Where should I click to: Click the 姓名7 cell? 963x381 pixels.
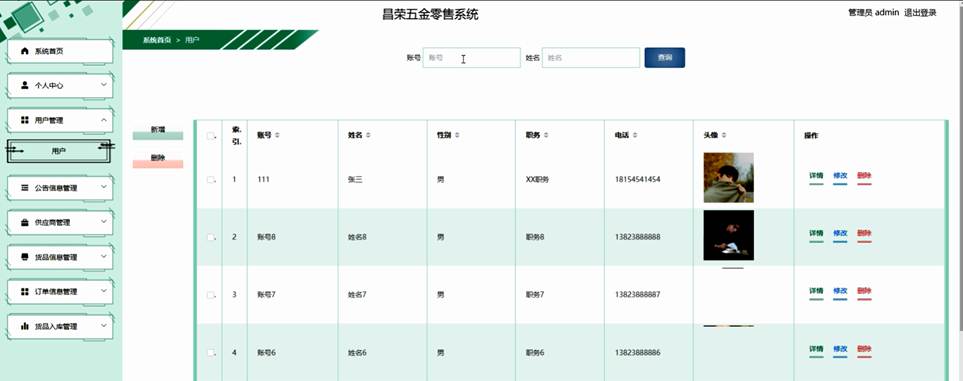tap(357, 295)
